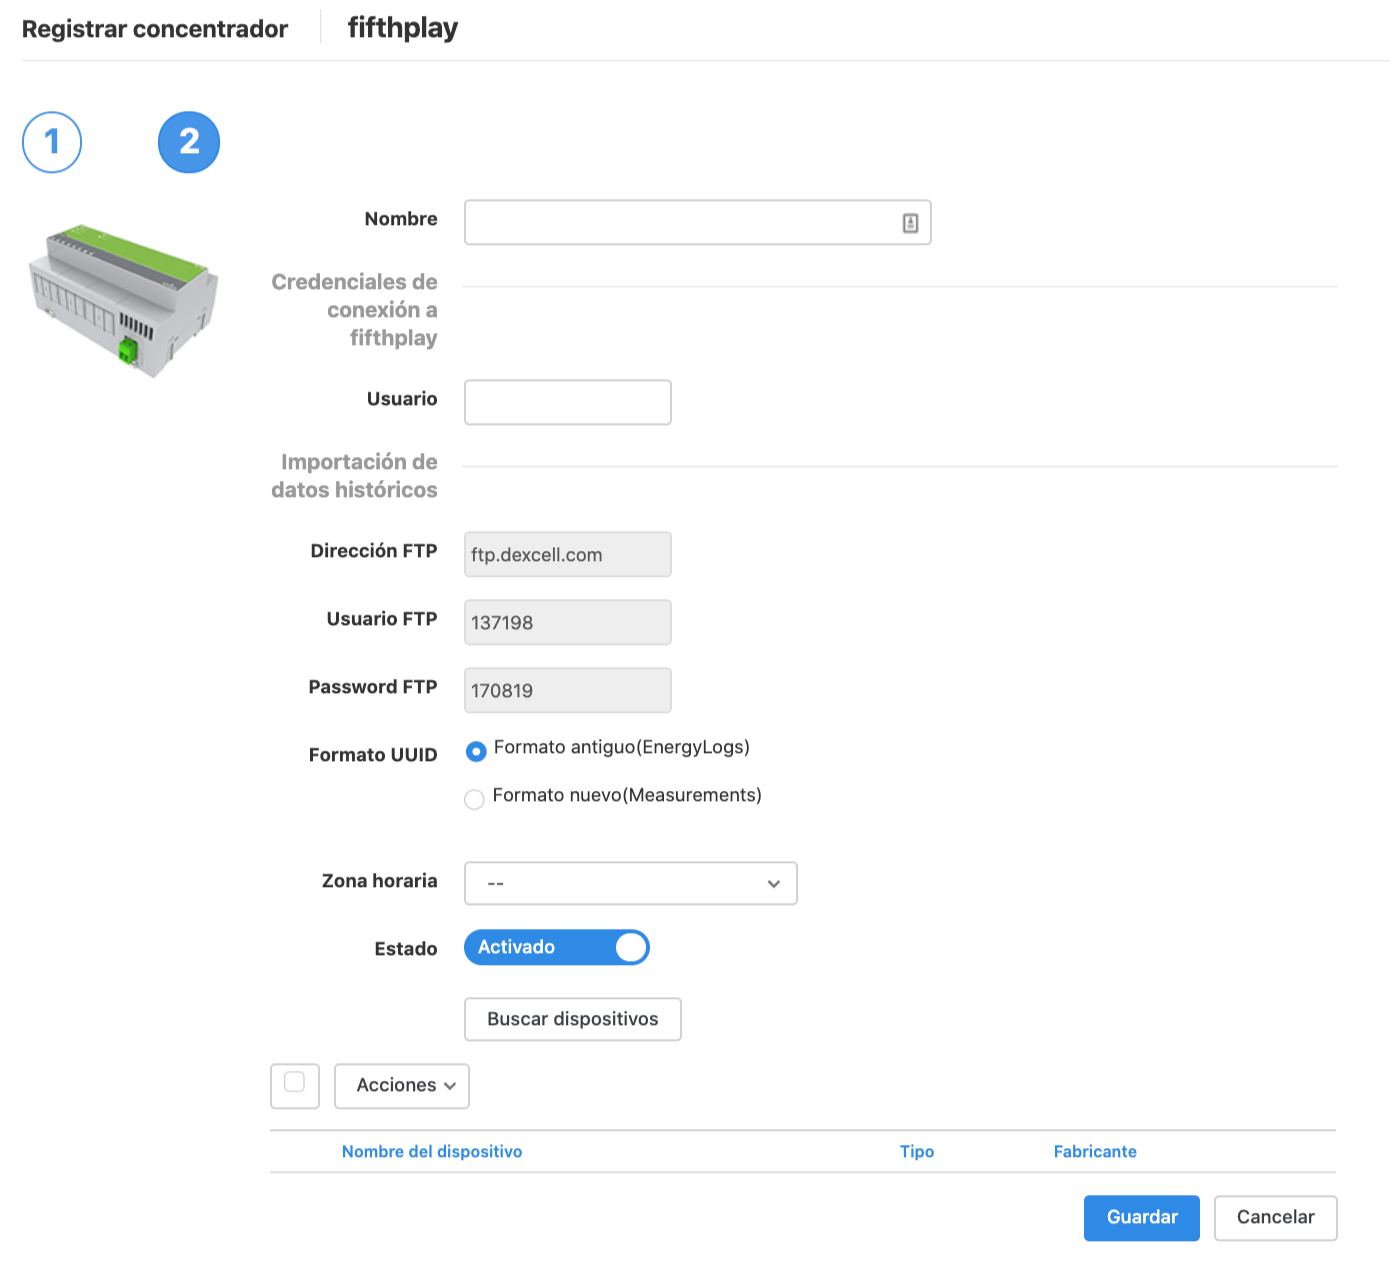1390x1278 pixels.
Task: Click the fifthplay concentrator device image
Action: (x=123, y=301)
